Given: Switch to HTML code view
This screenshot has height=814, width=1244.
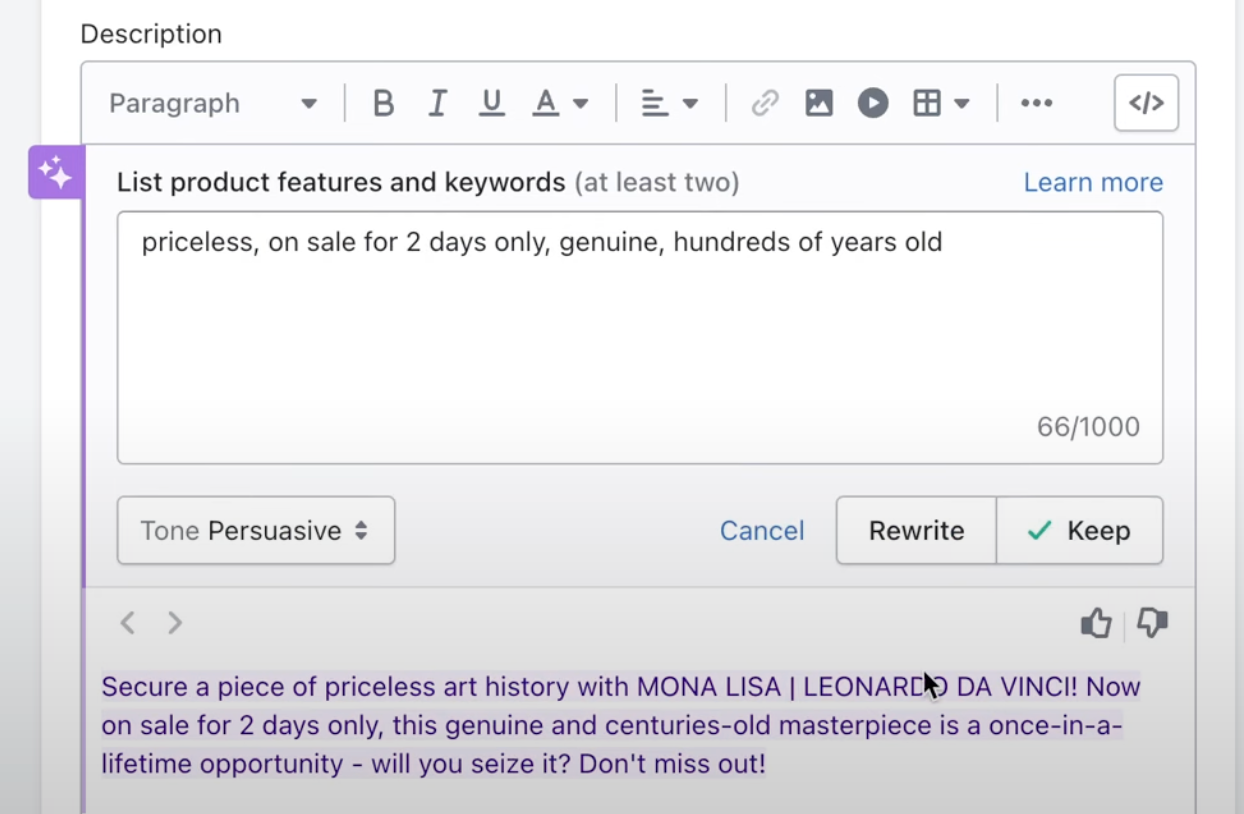Looking at the screenshot, I should click(x=1146, y=103).
